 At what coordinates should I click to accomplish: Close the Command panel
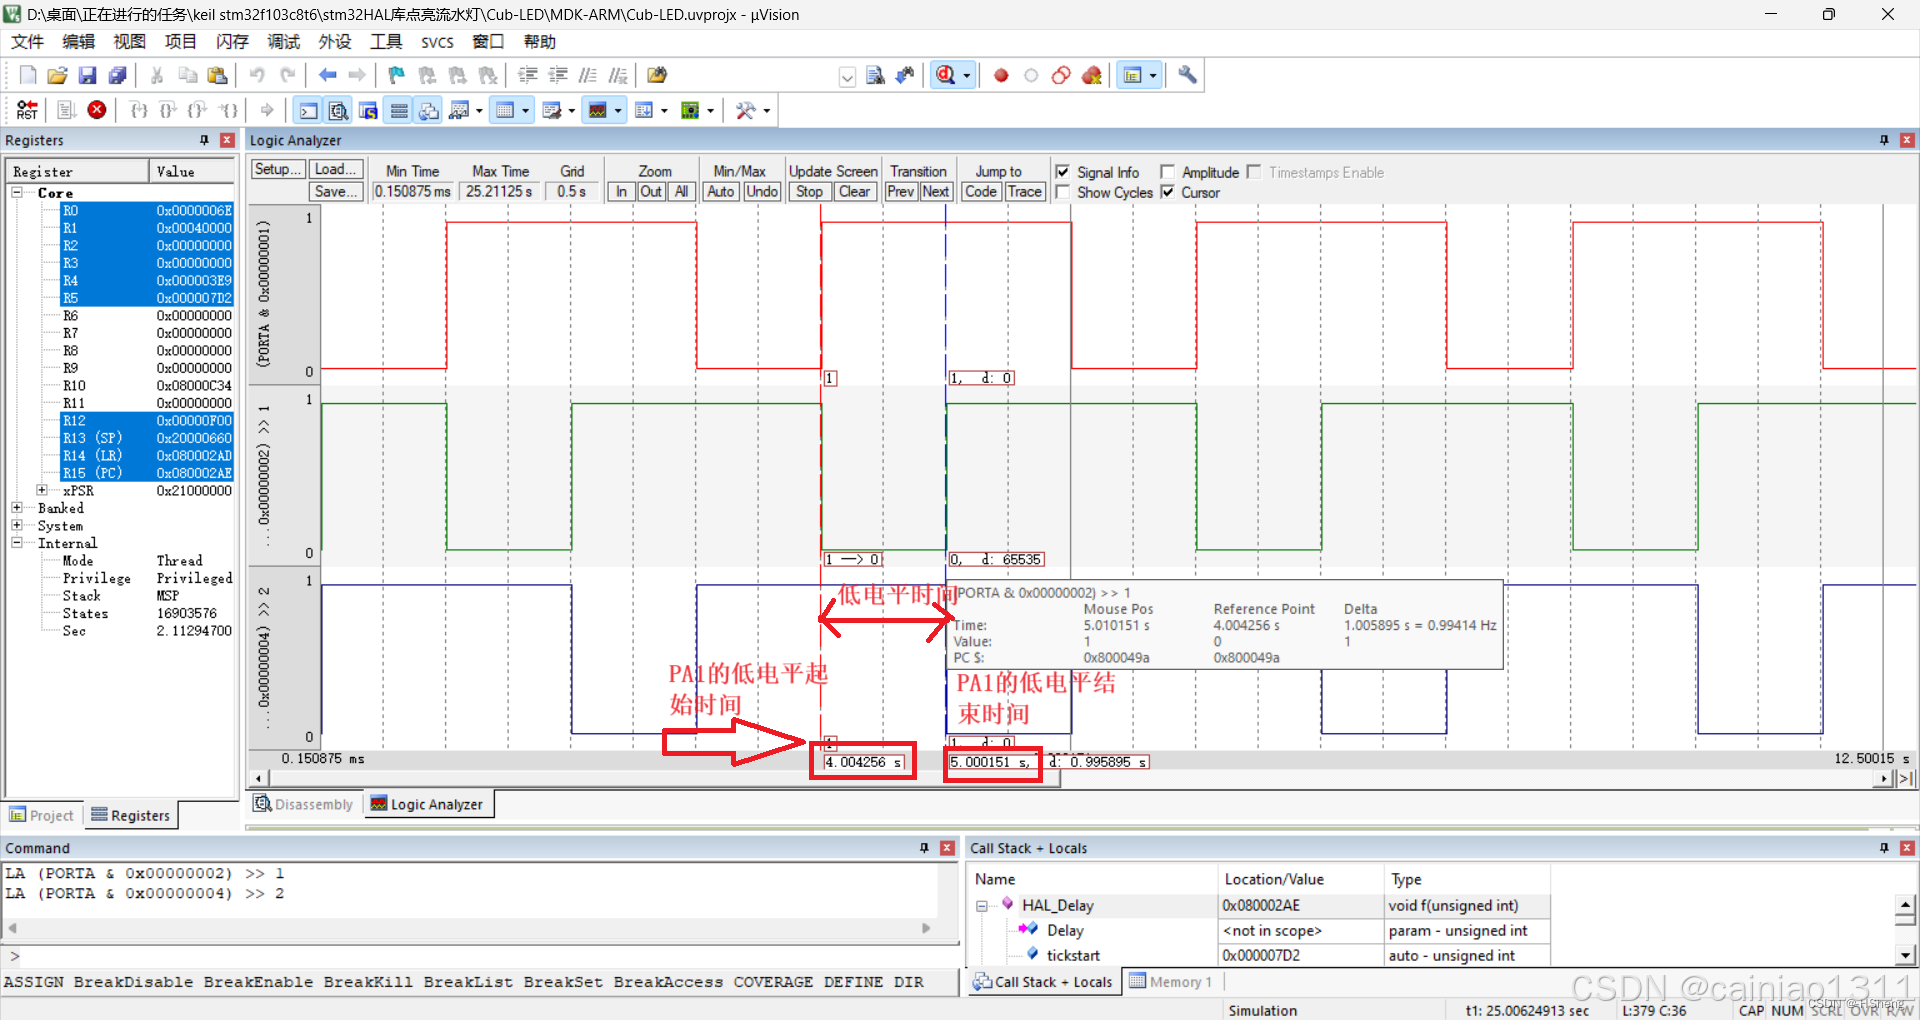[x=947, y=848]
